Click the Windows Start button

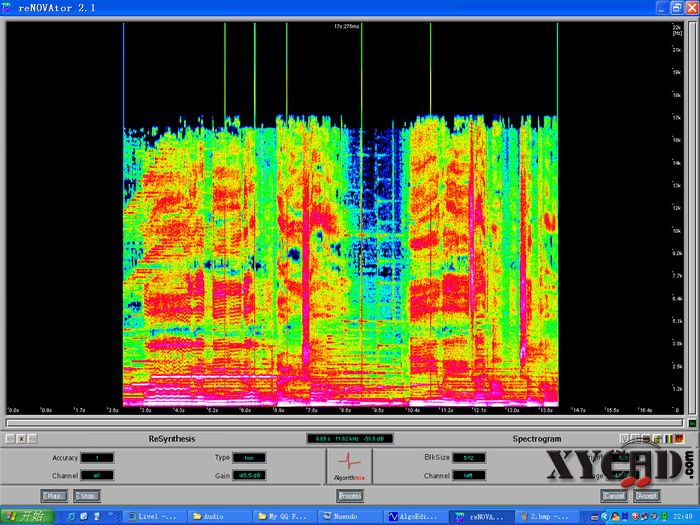27,517
